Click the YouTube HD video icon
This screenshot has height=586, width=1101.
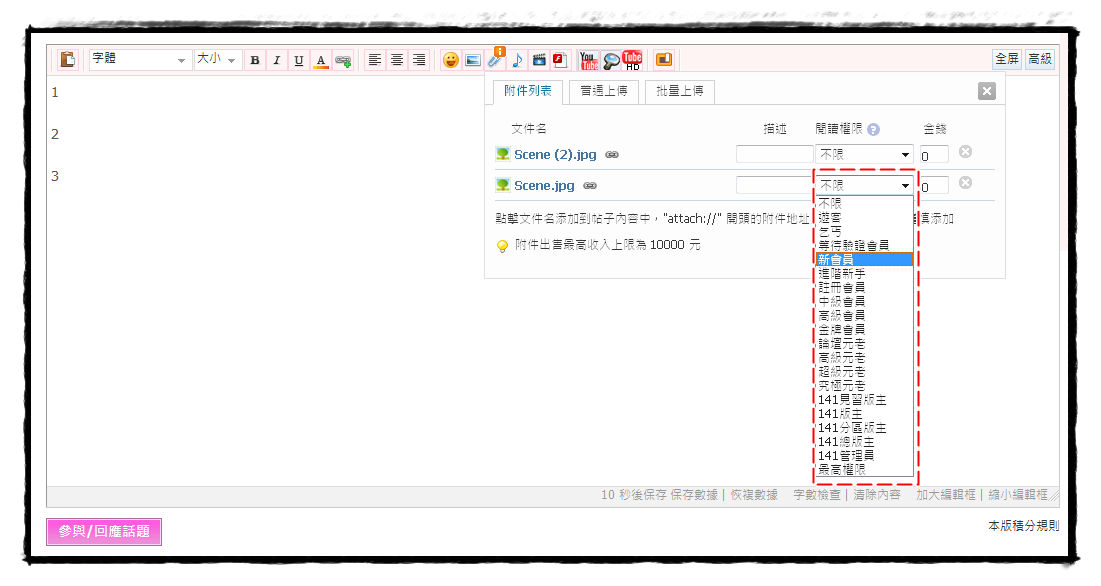click(x=633, y=60)
